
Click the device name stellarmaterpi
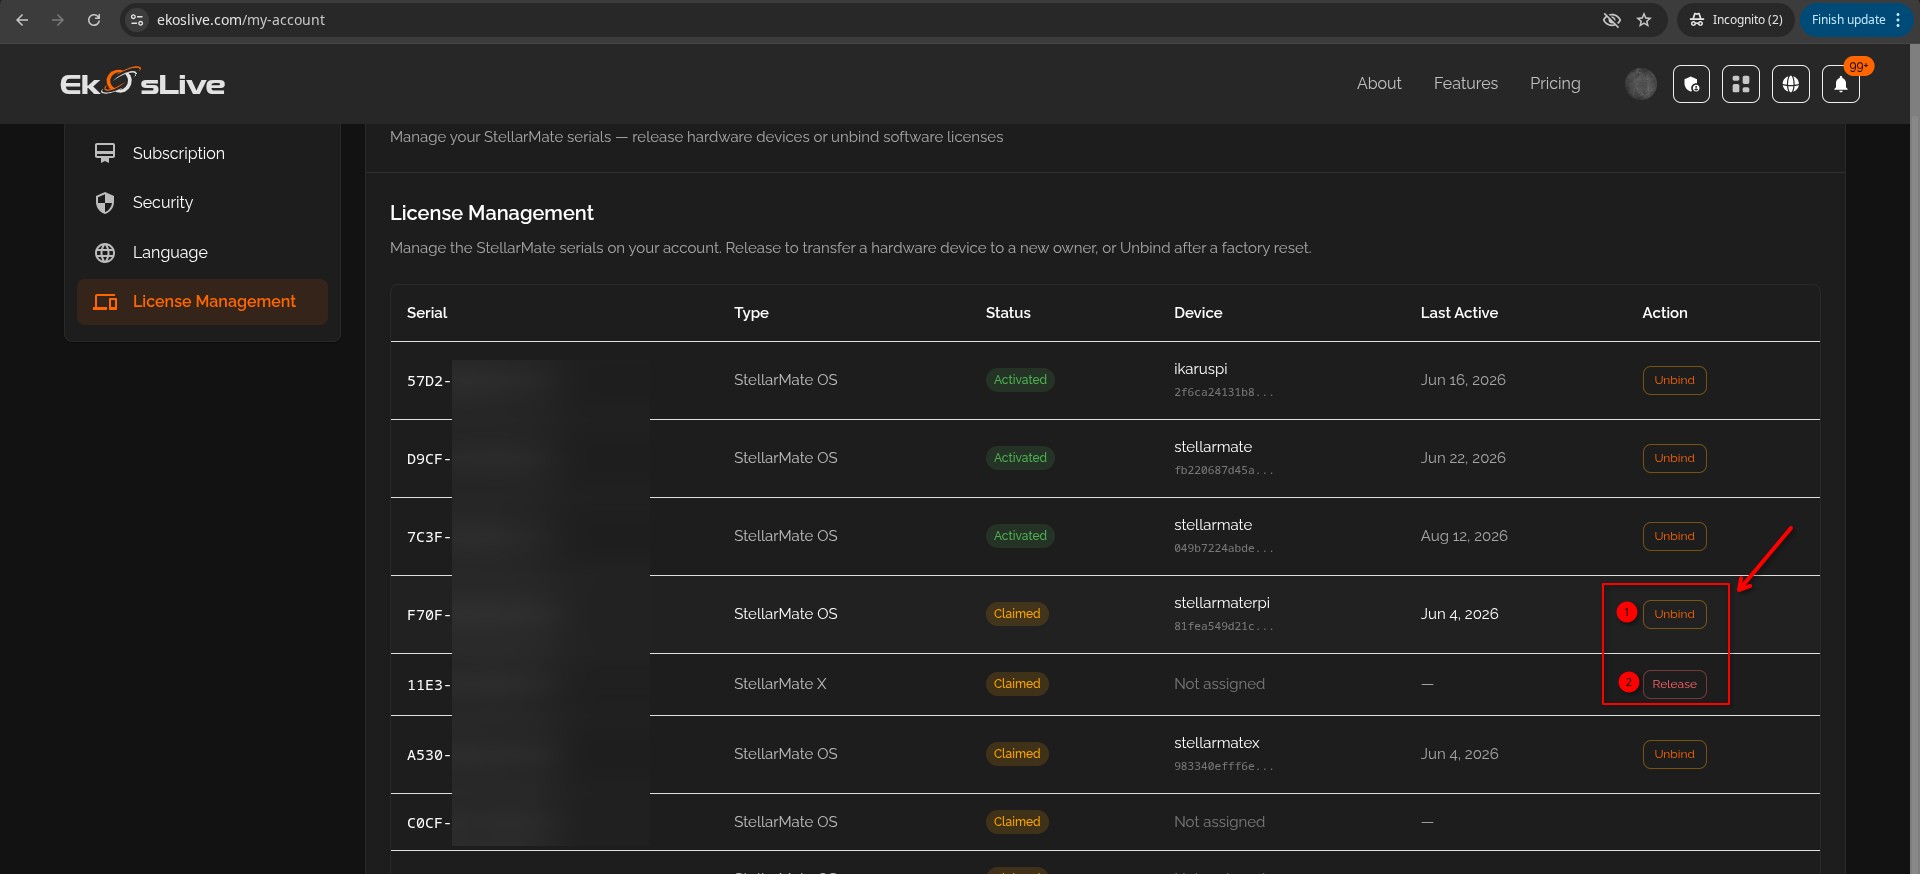1222,603
